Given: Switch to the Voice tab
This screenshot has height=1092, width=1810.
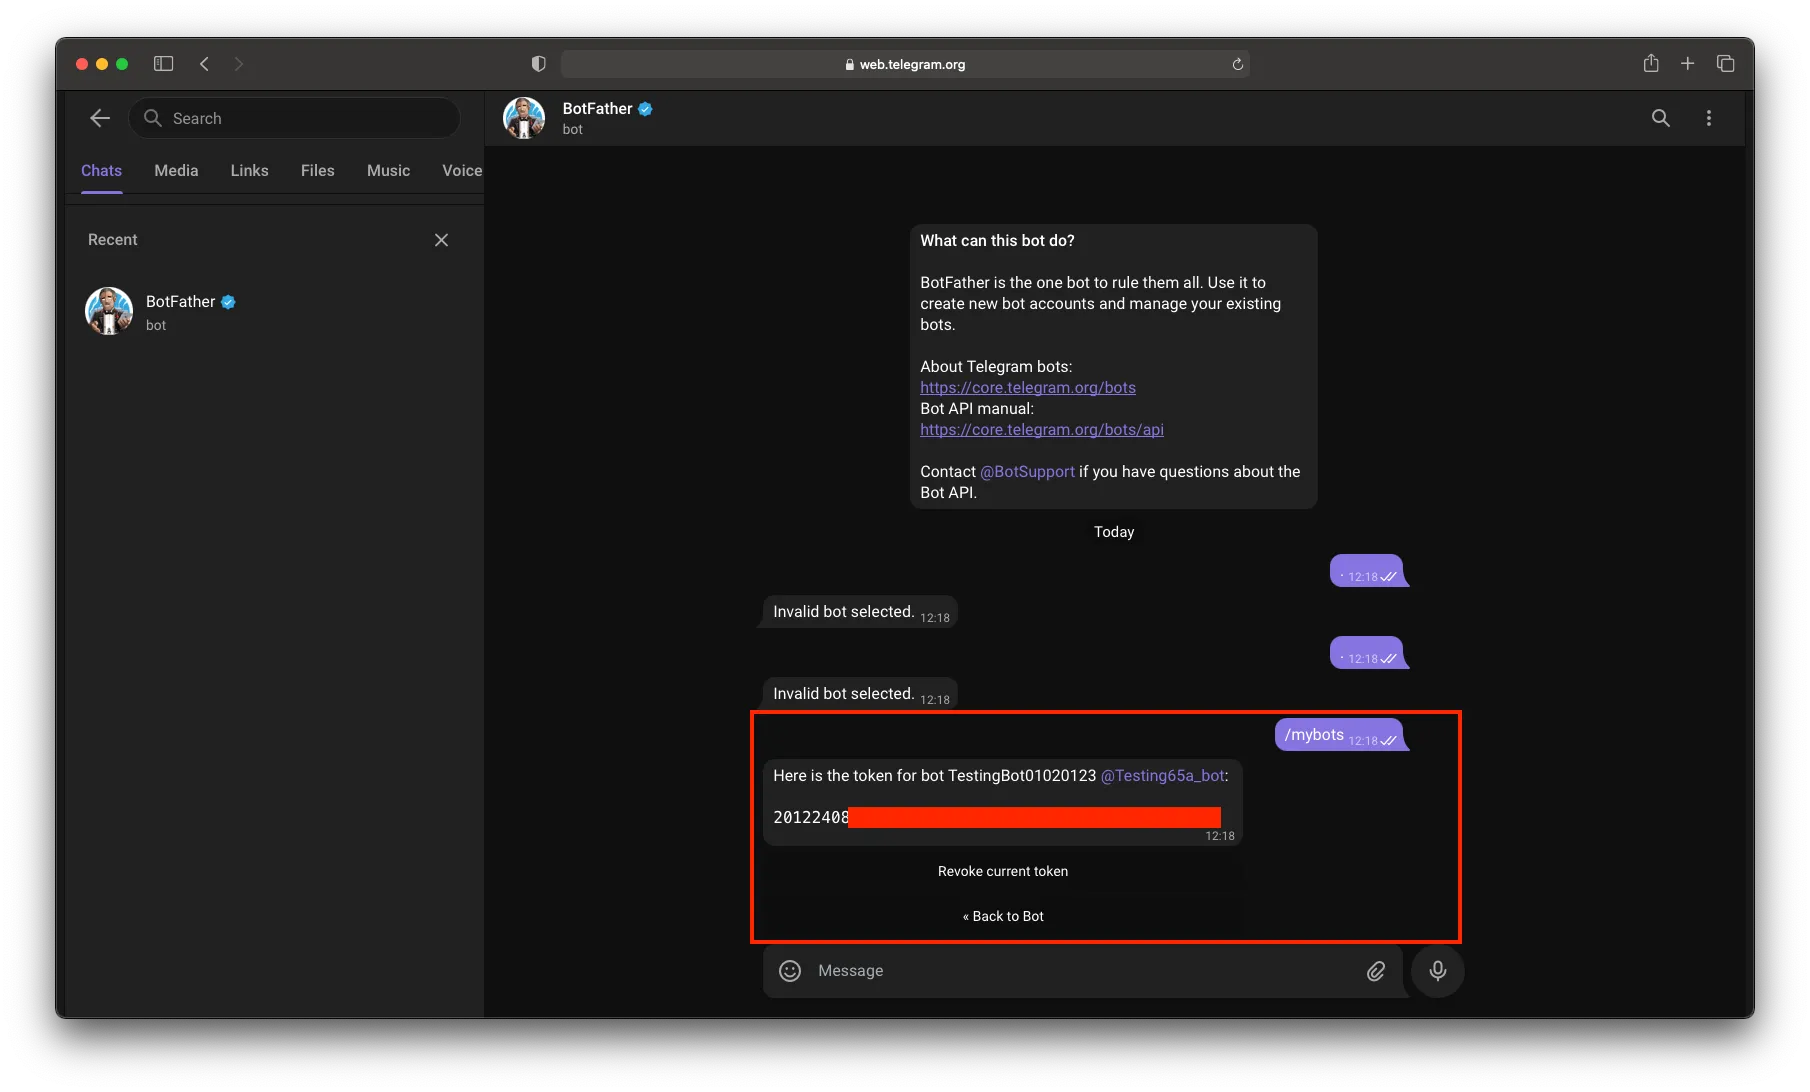Looking at the screenshot, I should (462, 171).
